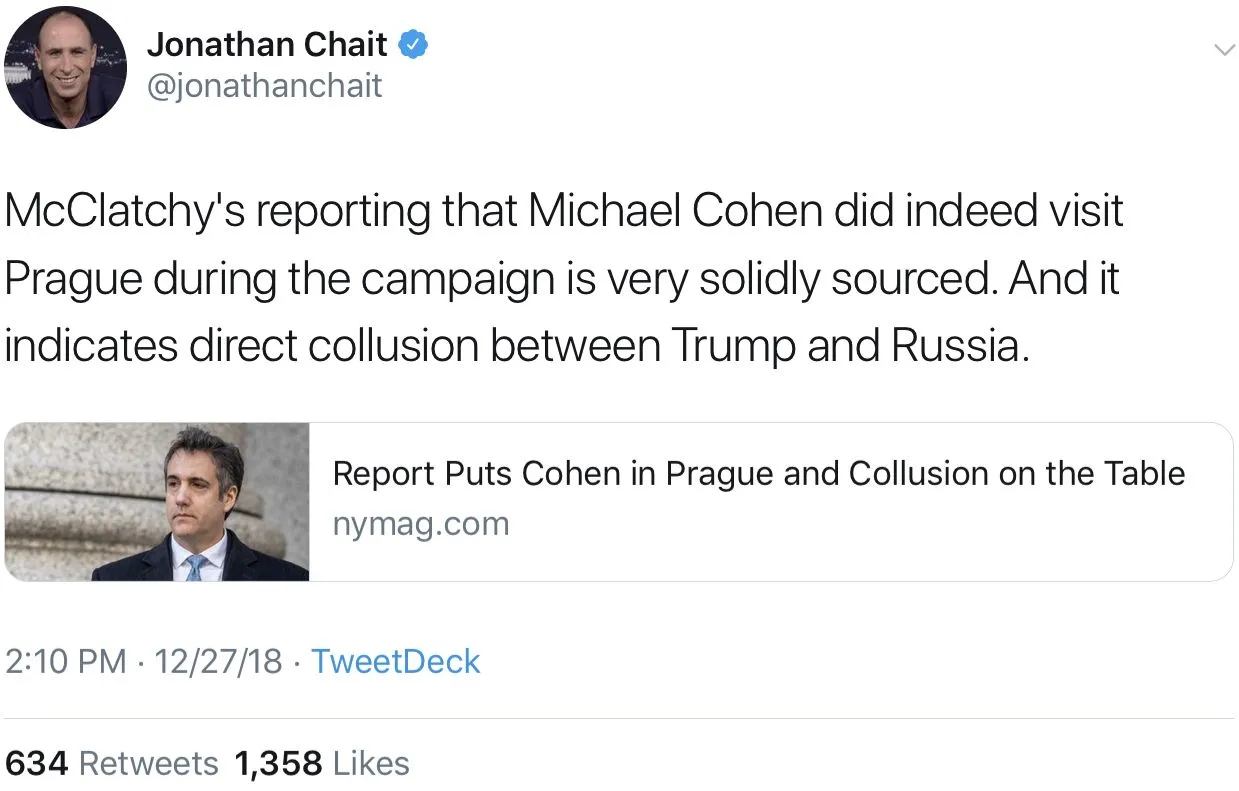The image size is (1239, 791).
Task: Visit the @jonathanchait handle
Action: tap(264, 86)
